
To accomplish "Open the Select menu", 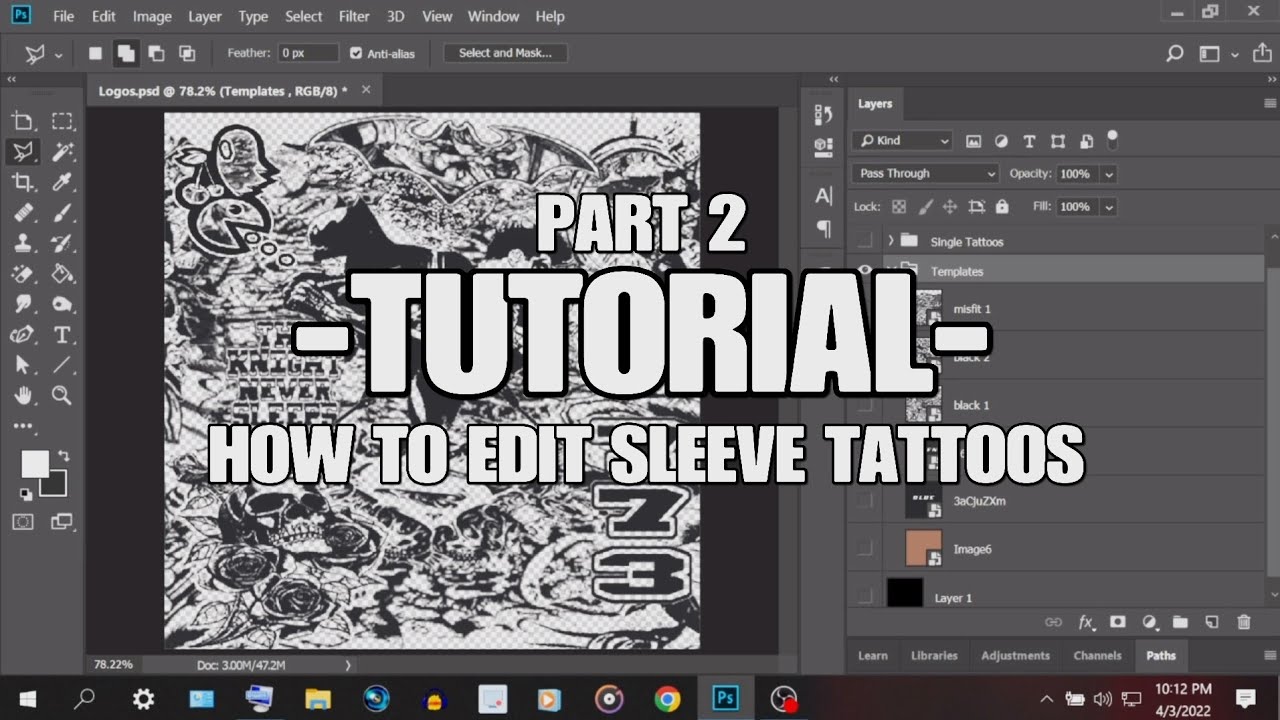I will [x=303, y=16].
